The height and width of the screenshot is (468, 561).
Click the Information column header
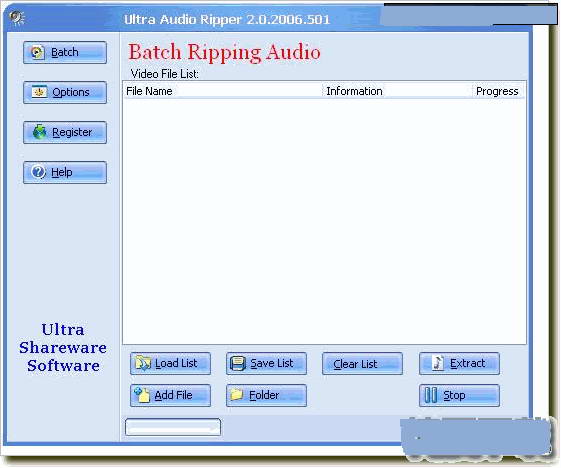397,91
